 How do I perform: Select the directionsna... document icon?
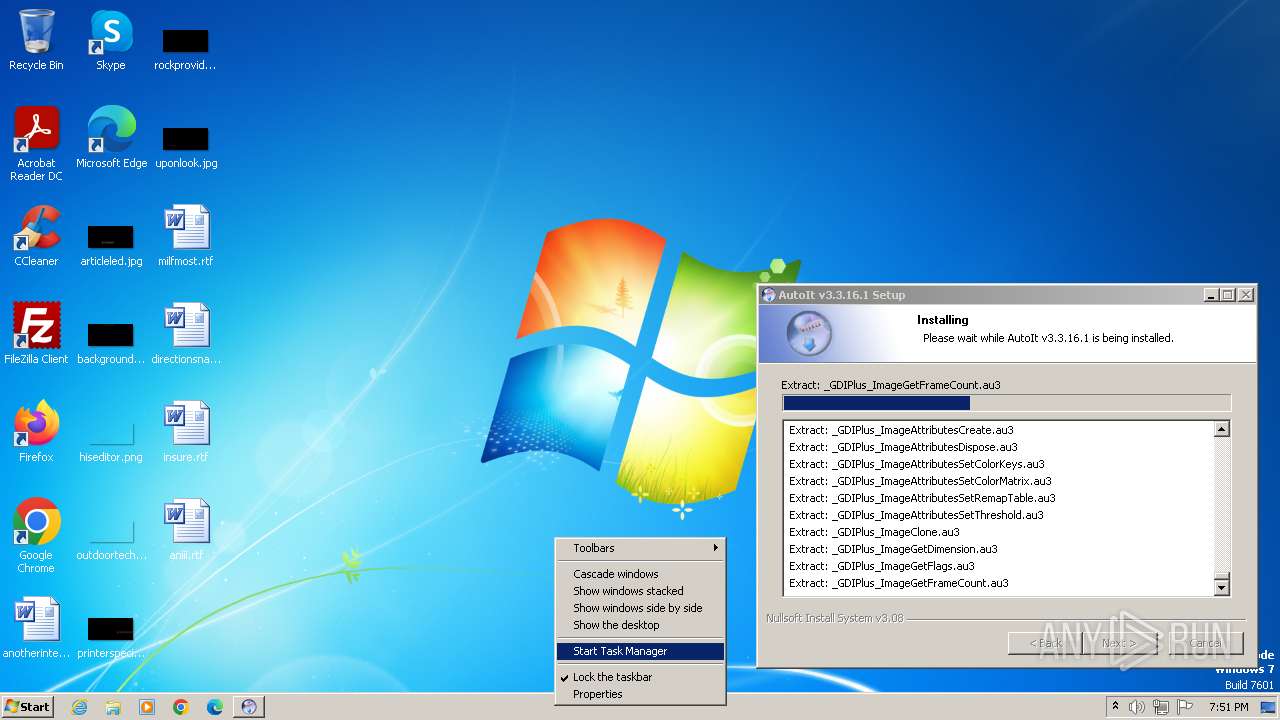(186, 334)
